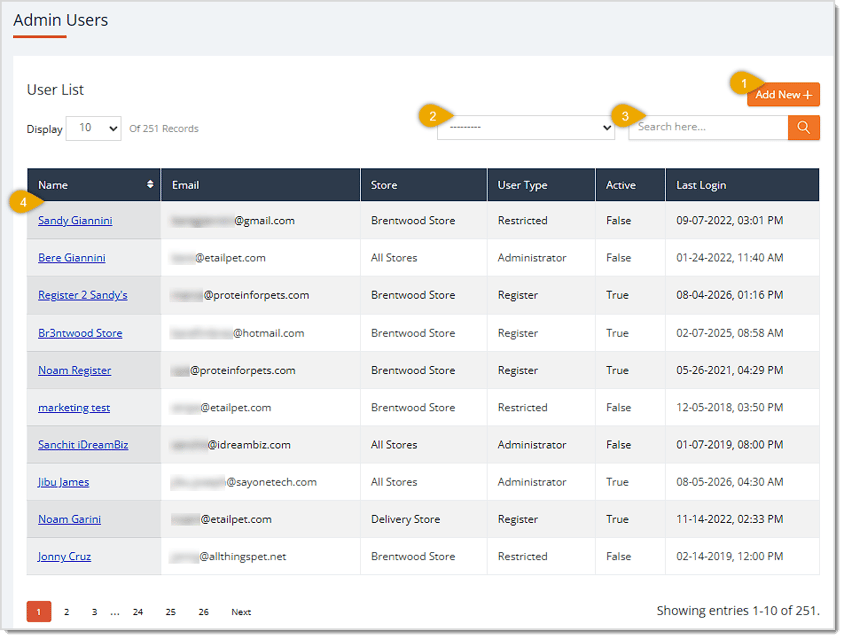Go to pagination page 25
This screenshot has height=639, width=844.
click(171, 612)
